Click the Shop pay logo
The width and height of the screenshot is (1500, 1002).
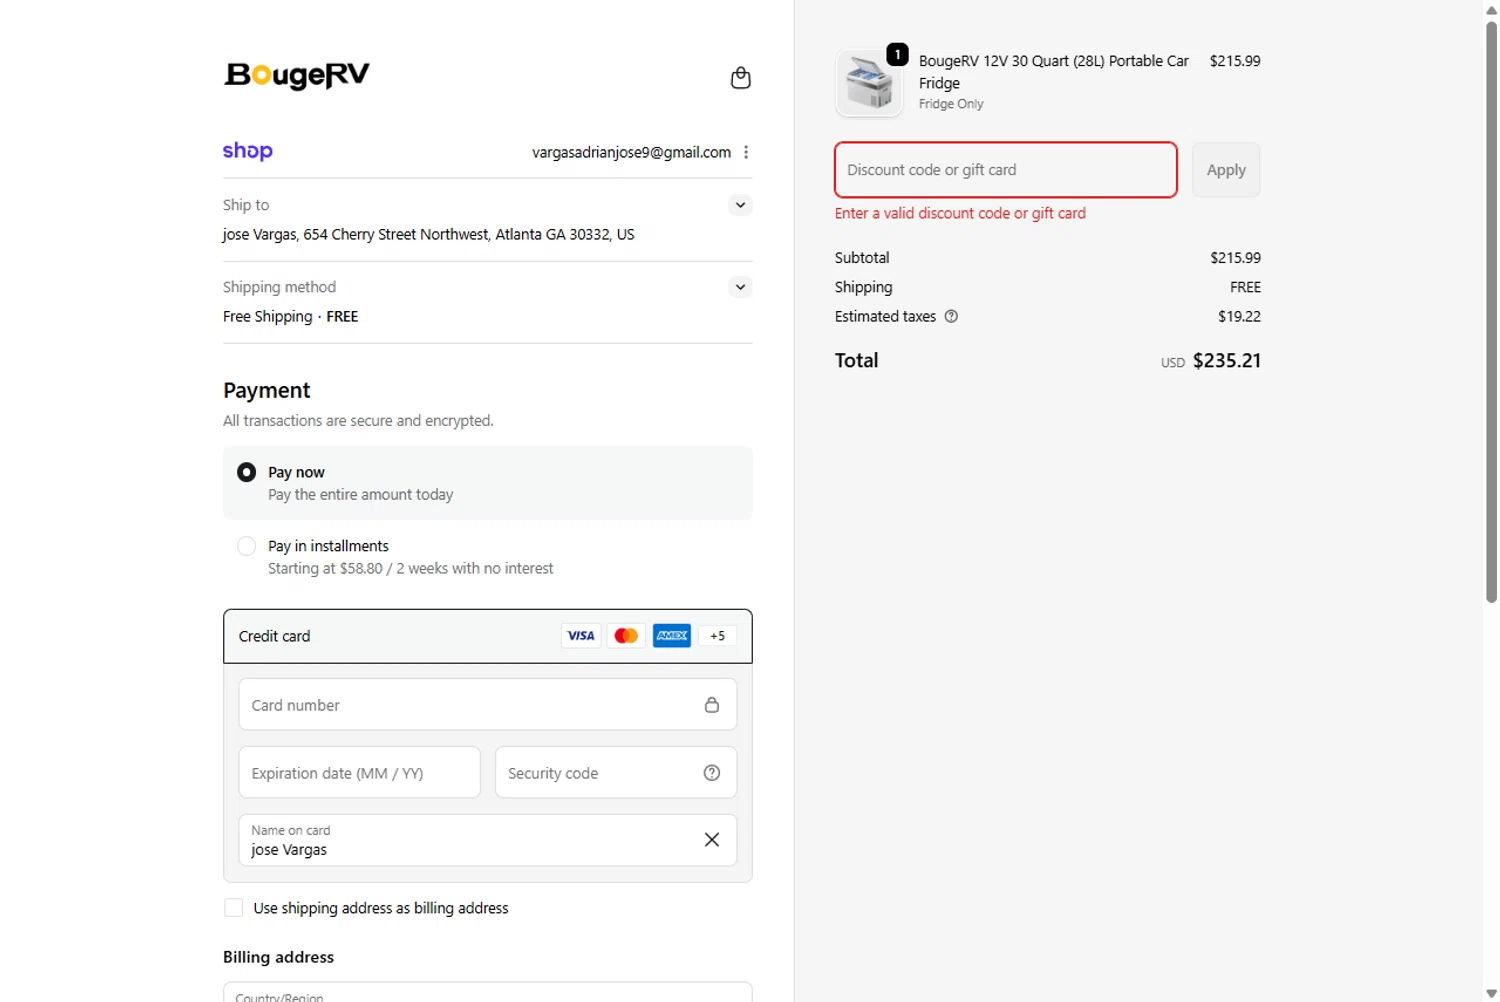coord(247,151)
